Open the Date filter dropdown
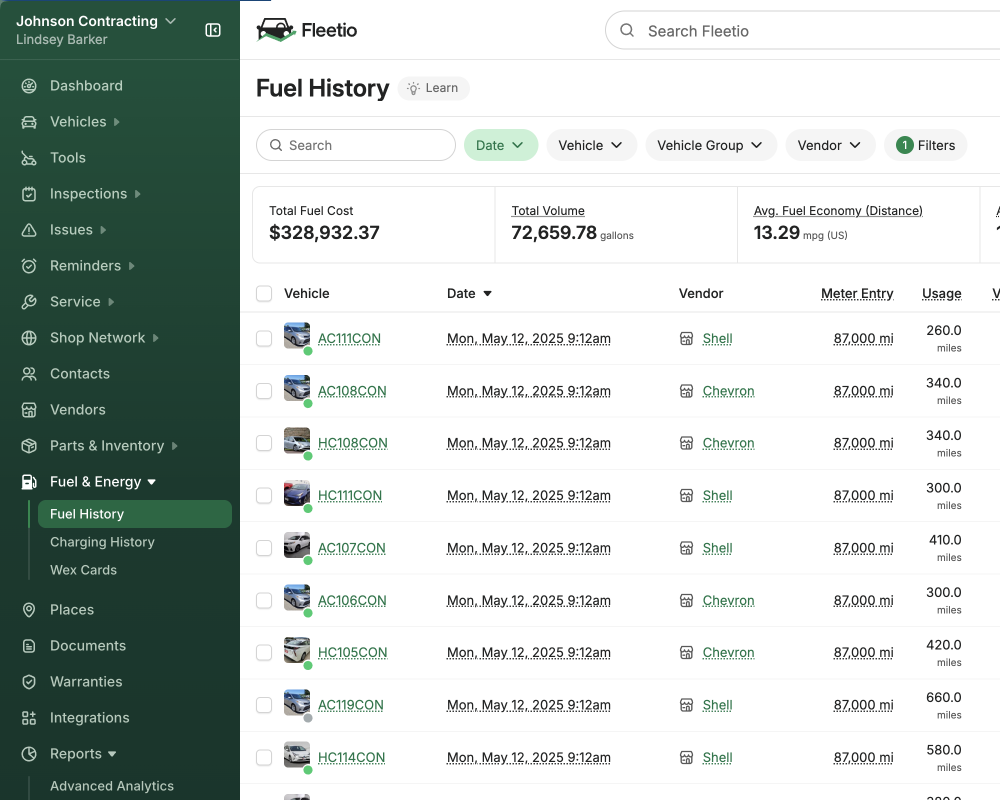This screenshot has width=1000, height=800. 500,145
